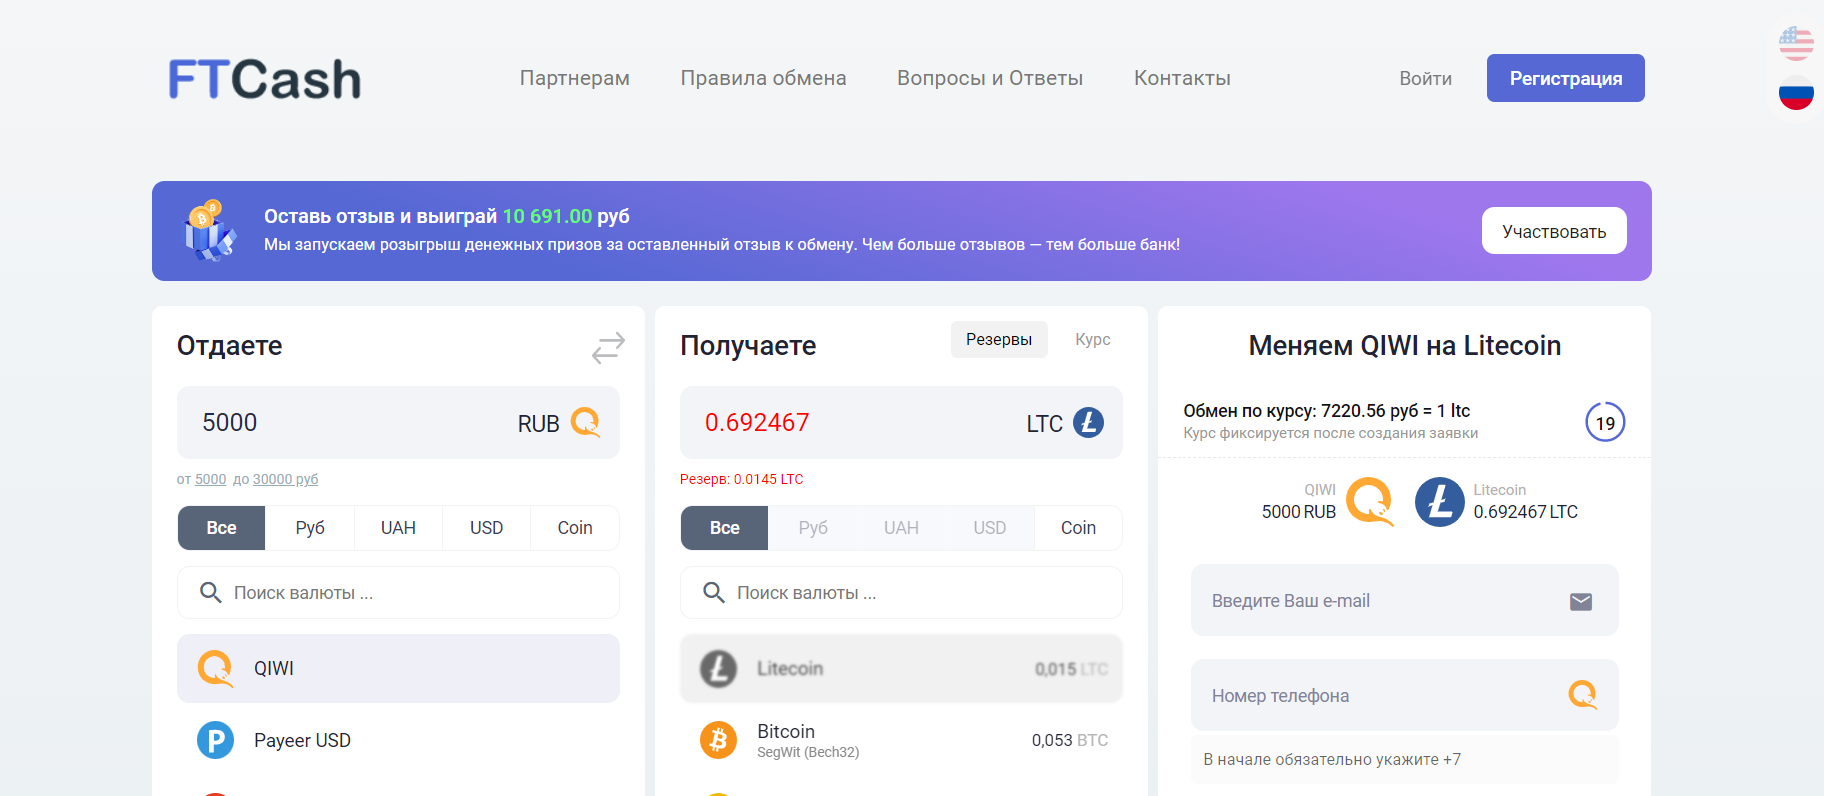Screen dimensions: 1824x796
Task: Click the 10 691.00 prize amount text
Action: (547, 216)
